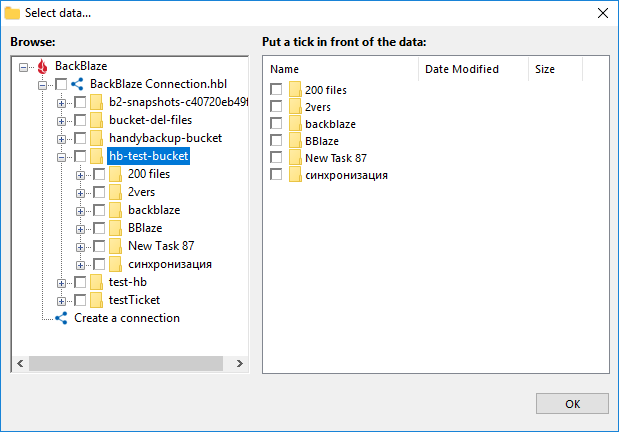Tick the BackBlaze Connection.hbl checkbox

(61, 84)
